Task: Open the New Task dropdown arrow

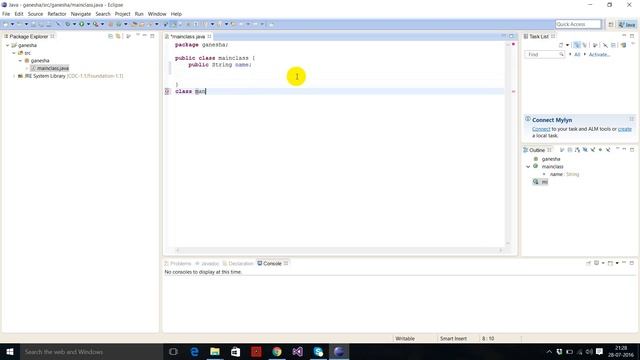Action: click(567, 45)
